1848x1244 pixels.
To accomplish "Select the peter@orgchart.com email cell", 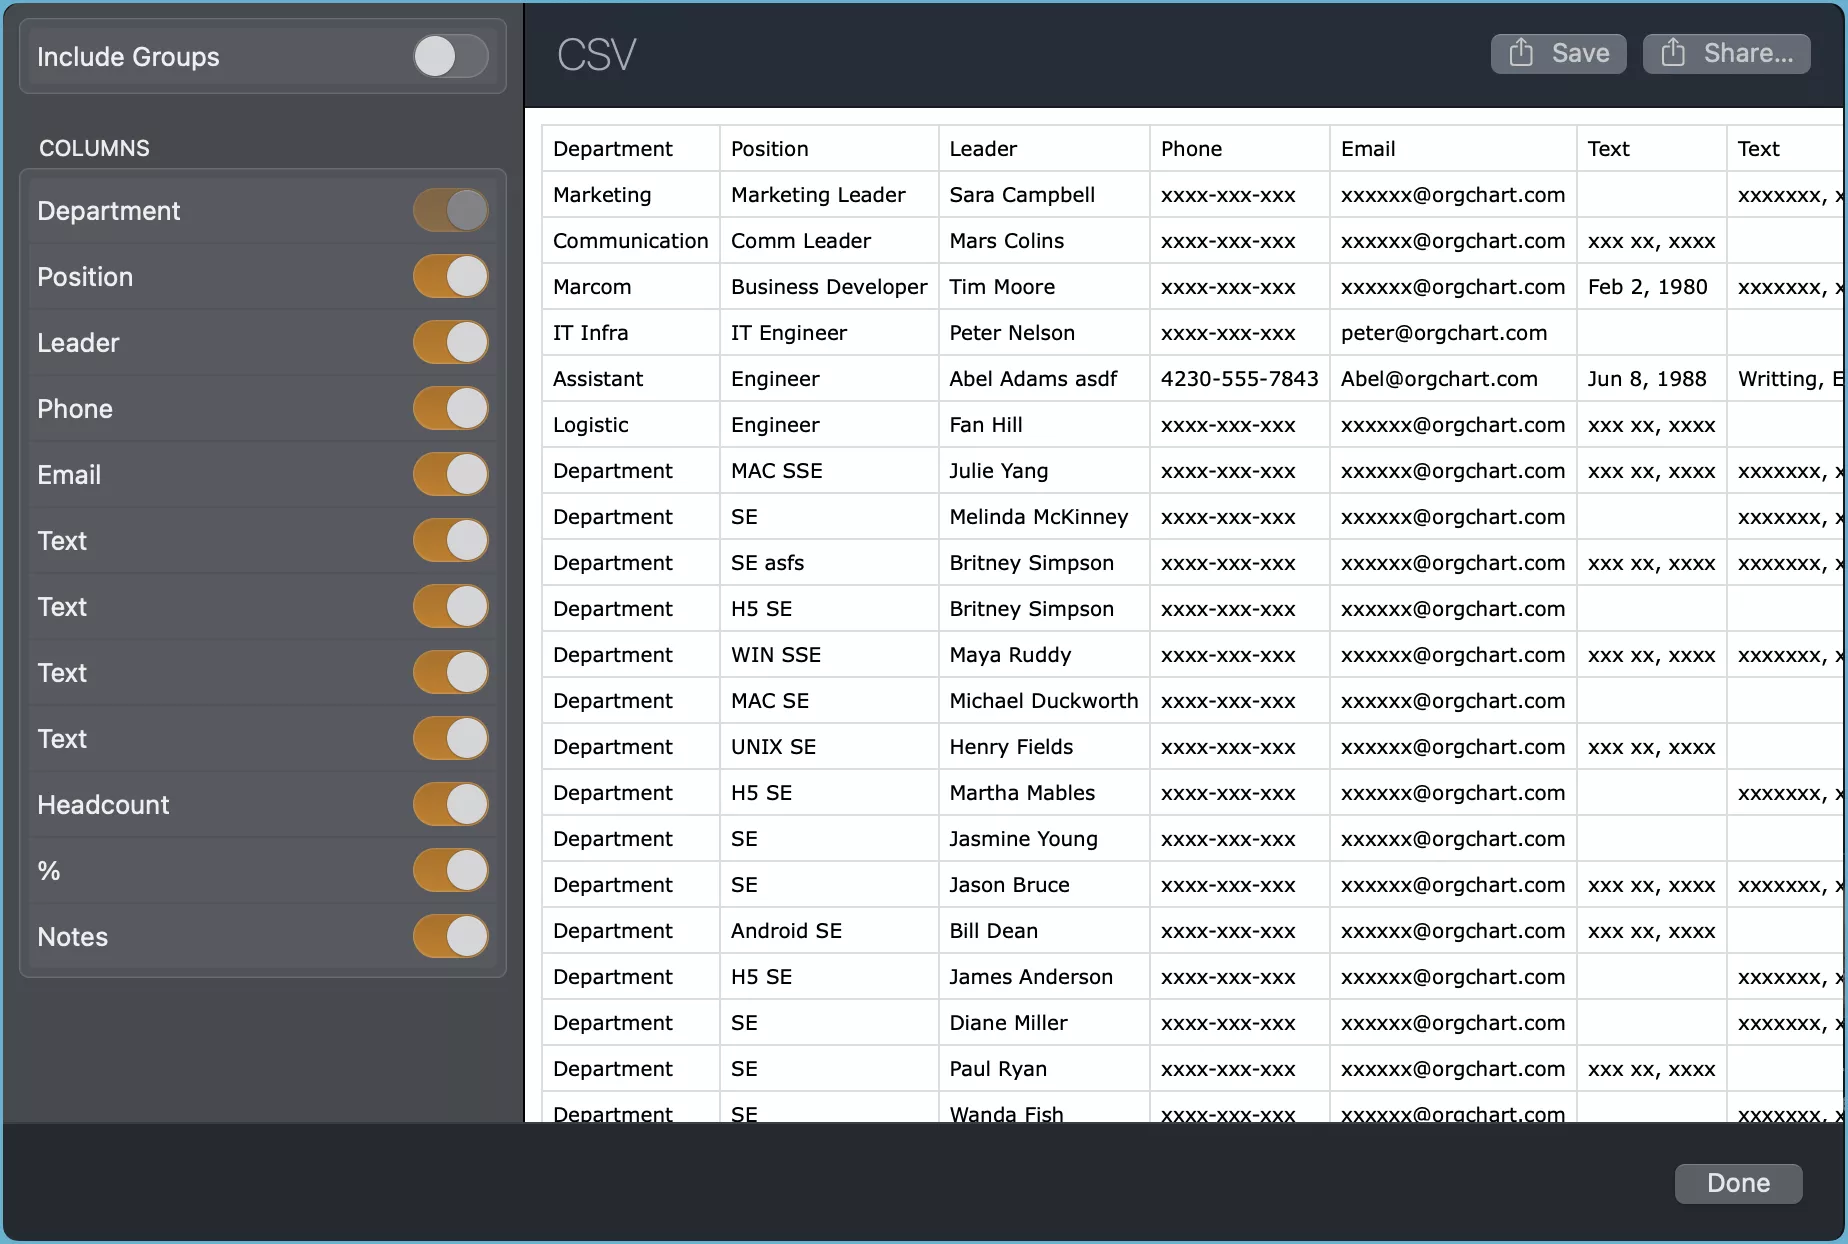I will click(1453, 333).
